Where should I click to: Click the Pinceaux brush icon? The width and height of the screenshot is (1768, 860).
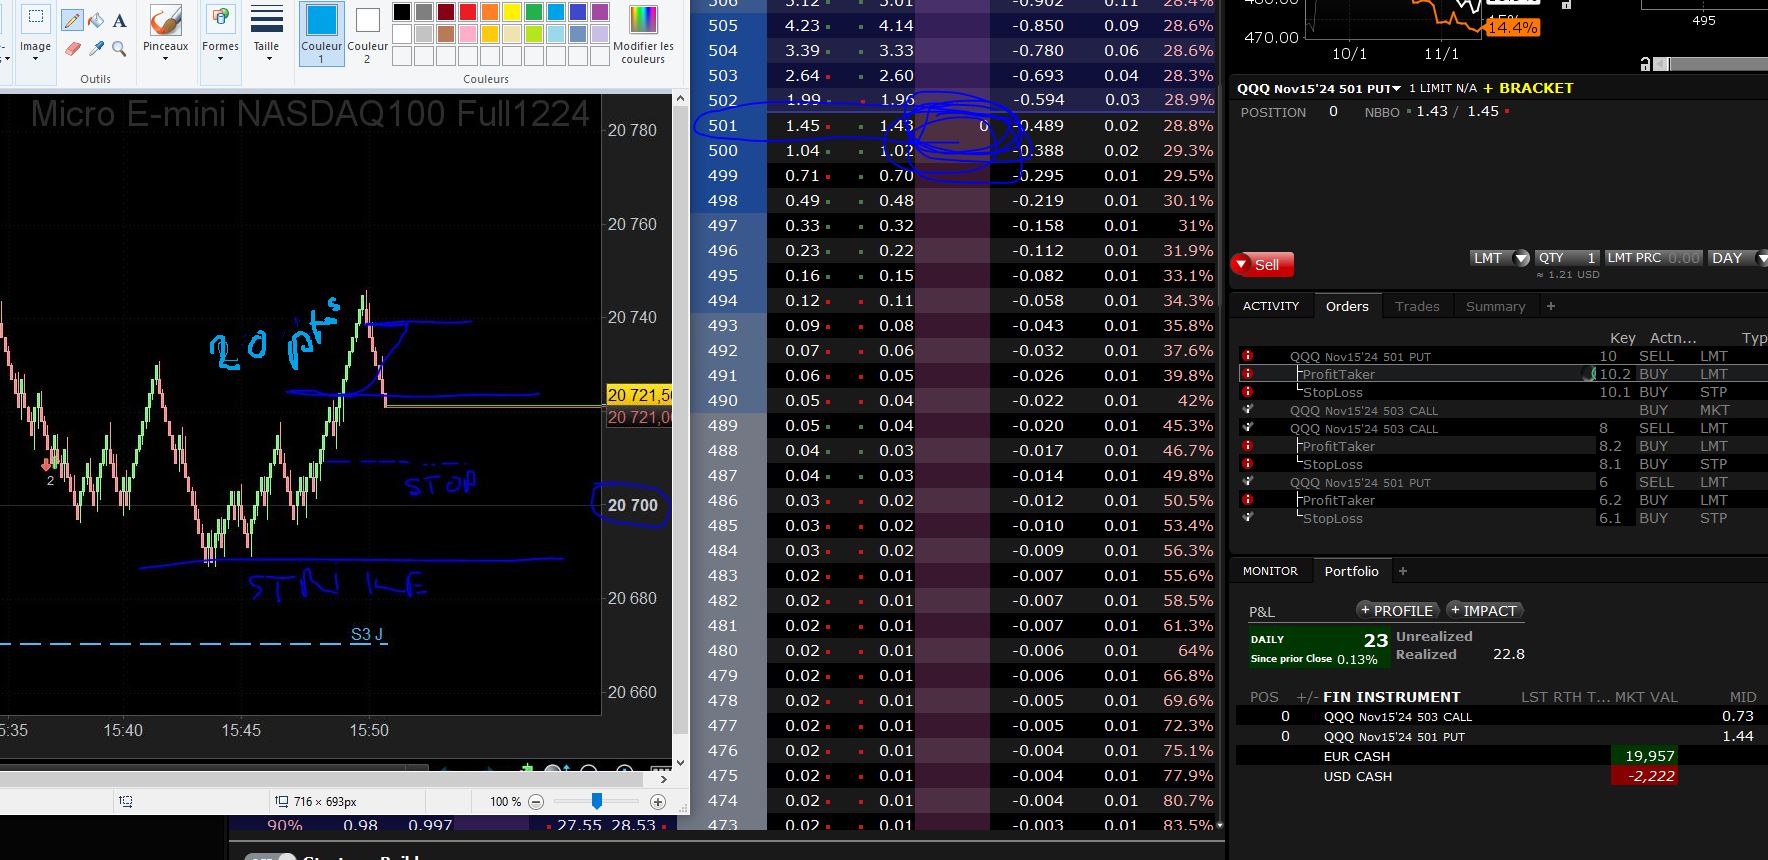[x=165, y=20]
